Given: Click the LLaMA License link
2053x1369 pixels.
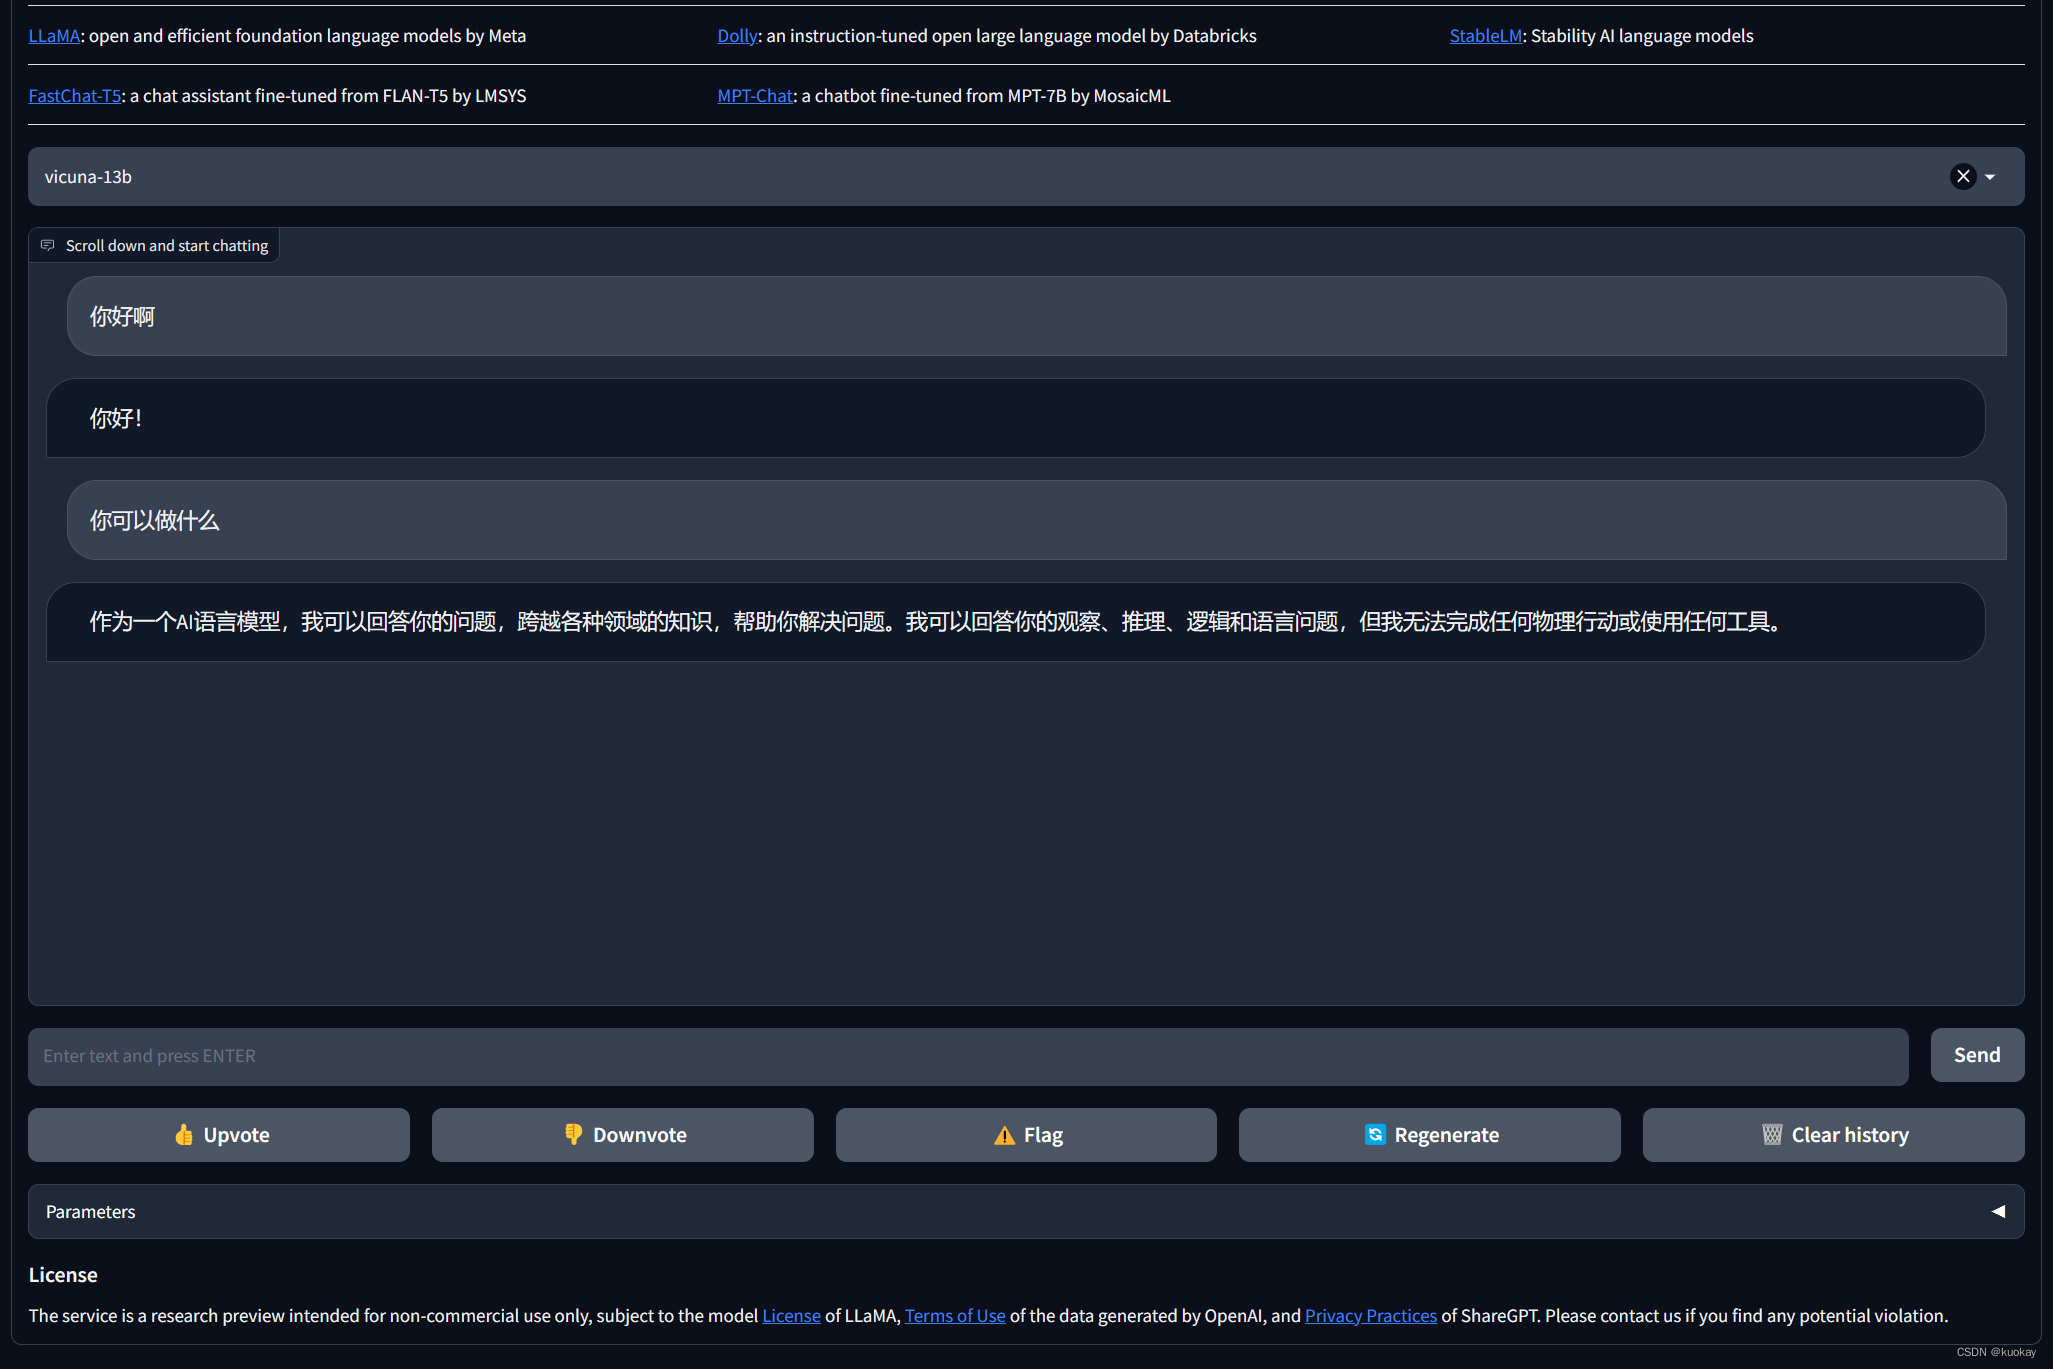Looking at the screenshot, I should coord(791,1316).
